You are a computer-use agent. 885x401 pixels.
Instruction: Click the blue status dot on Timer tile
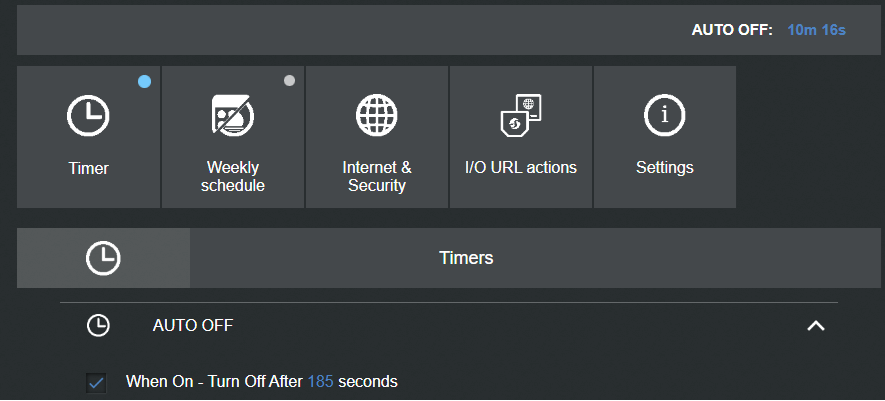(144, 82)
